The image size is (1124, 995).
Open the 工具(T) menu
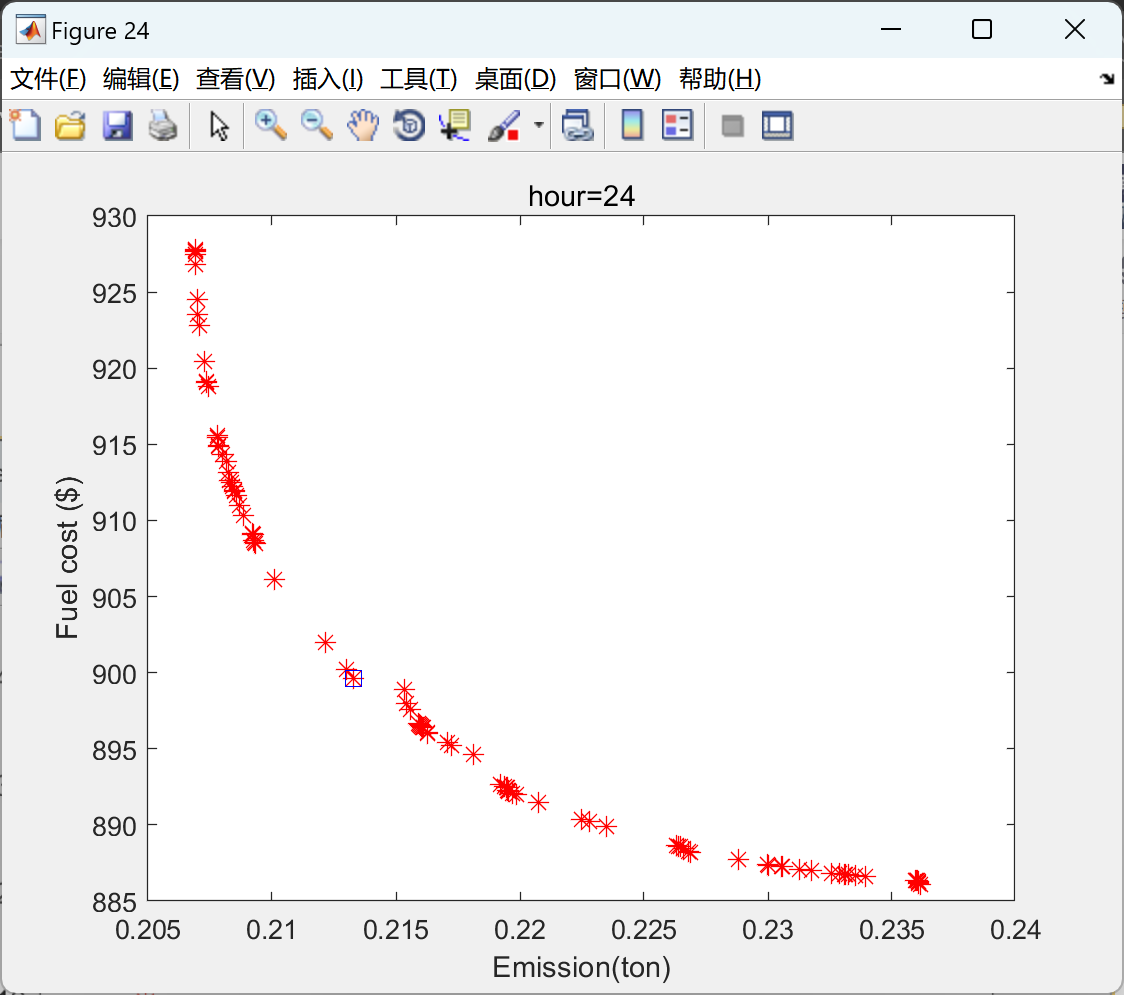point(419,79)
